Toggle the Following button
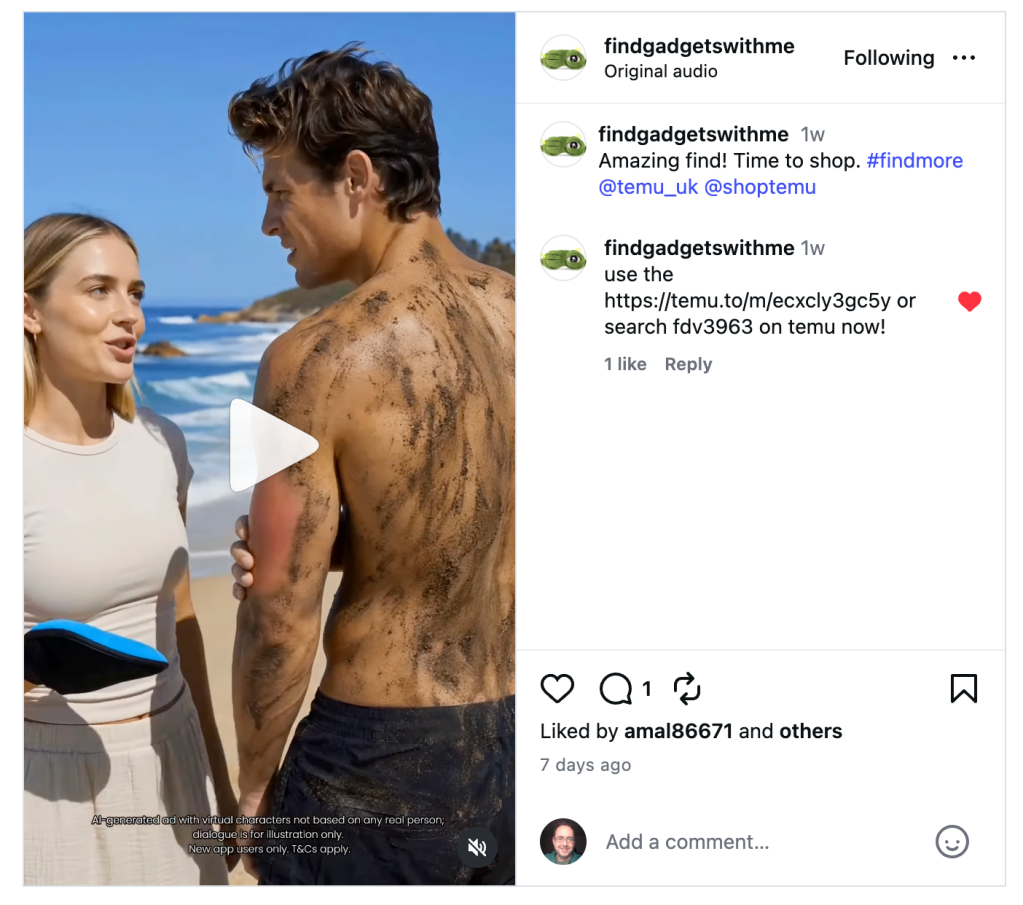 pos(889,58)
